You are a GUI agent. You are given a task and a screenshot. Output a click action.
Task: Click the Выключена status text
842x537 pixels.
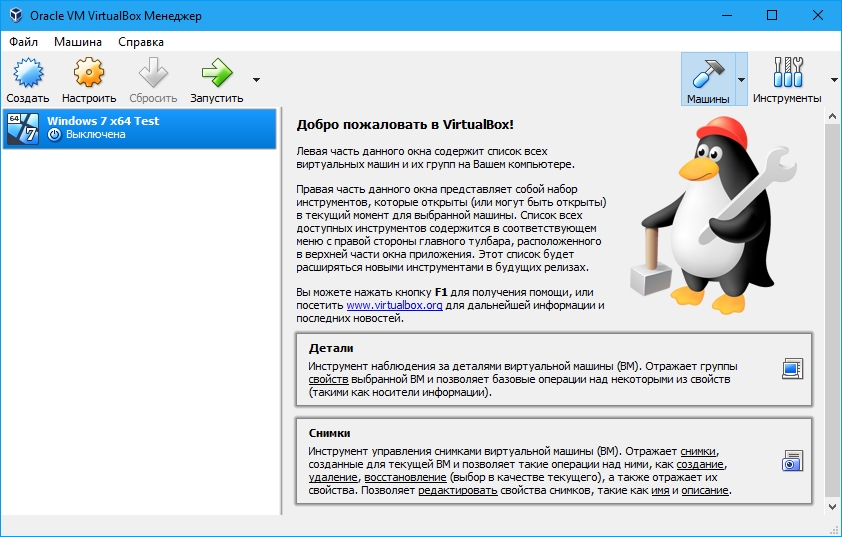pos(96,135)
